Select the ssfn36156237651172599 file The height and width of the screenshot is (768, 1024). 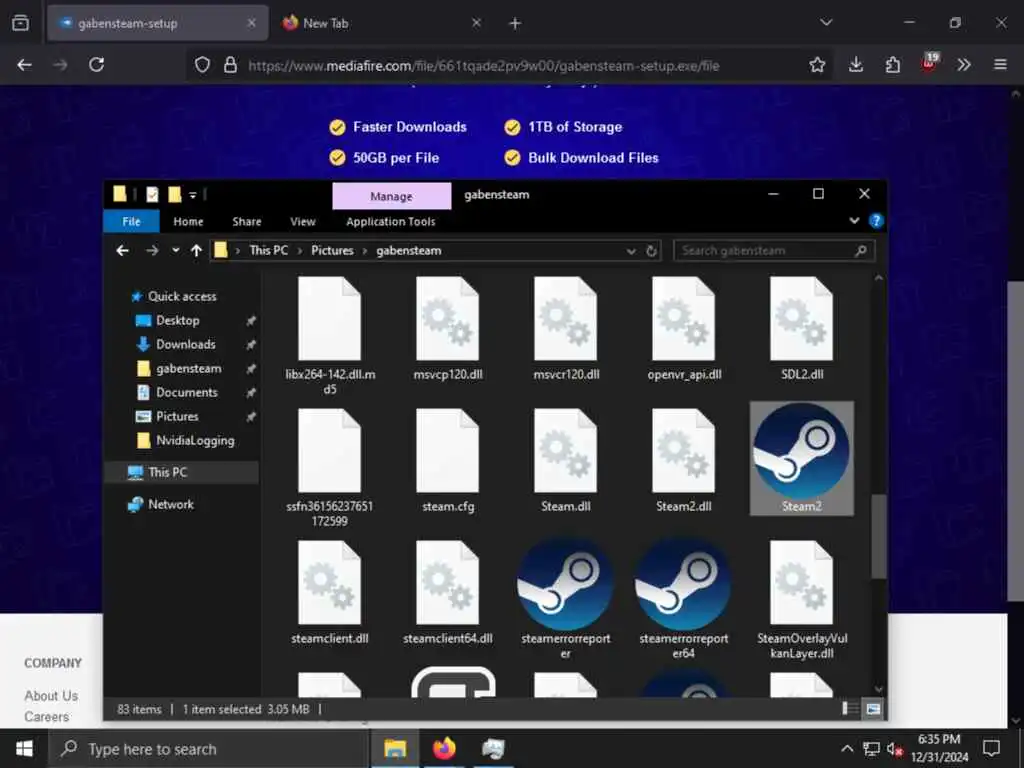[x=330, y=468]
